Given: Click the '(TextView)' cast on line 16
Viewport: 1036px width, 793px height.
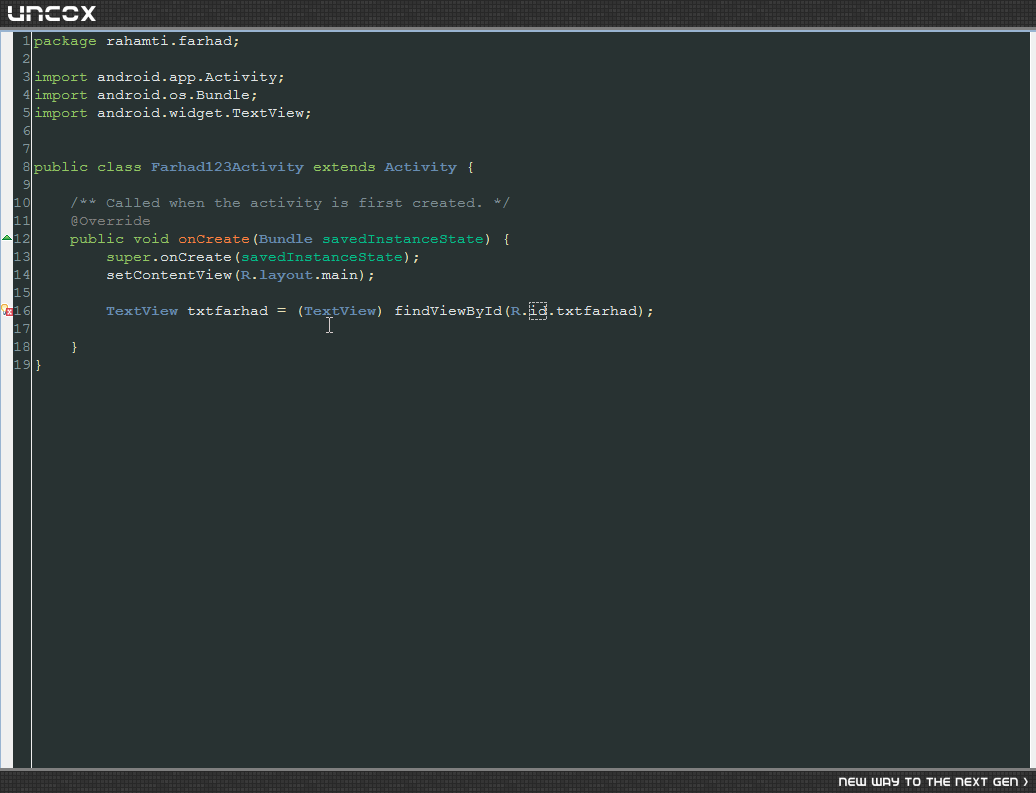Looking at the screenshot, I should (x=340, y=311).
